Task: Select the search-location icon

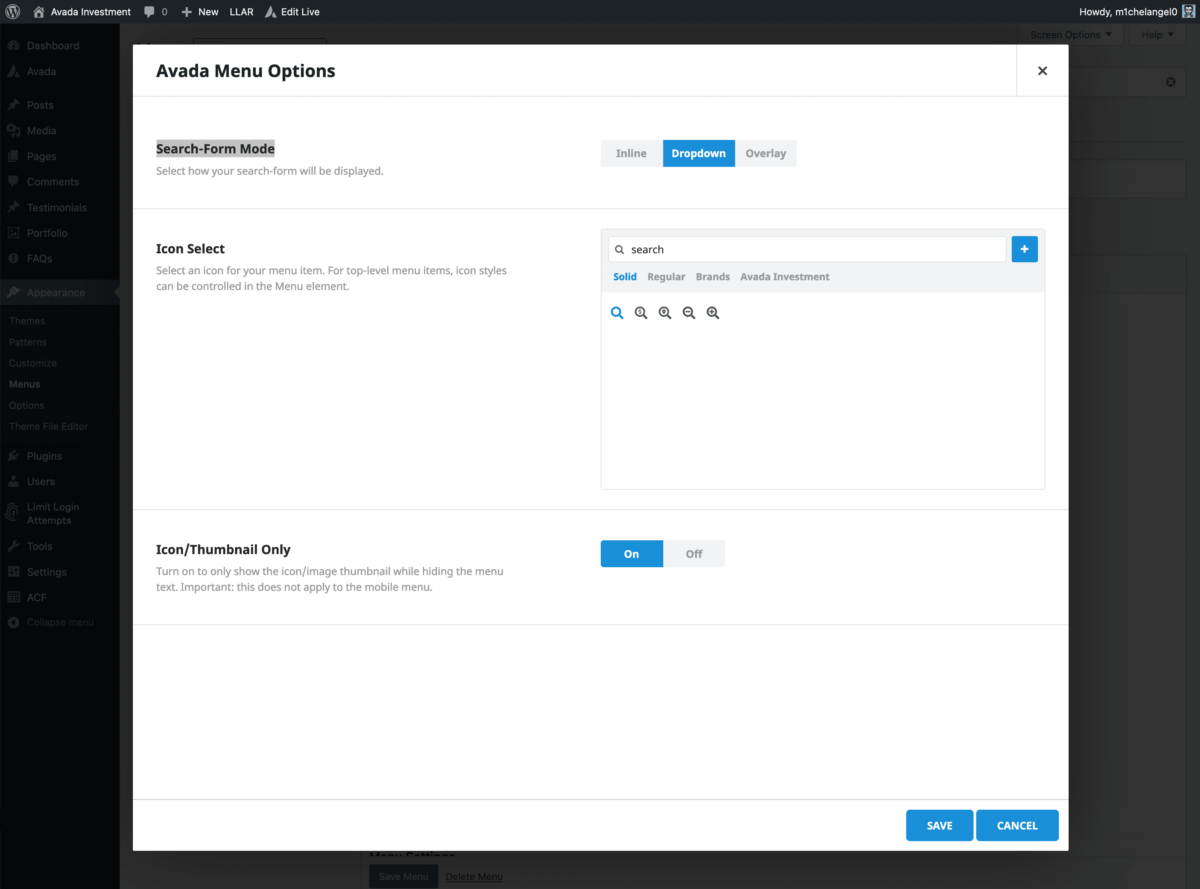Action: (665, 312)
